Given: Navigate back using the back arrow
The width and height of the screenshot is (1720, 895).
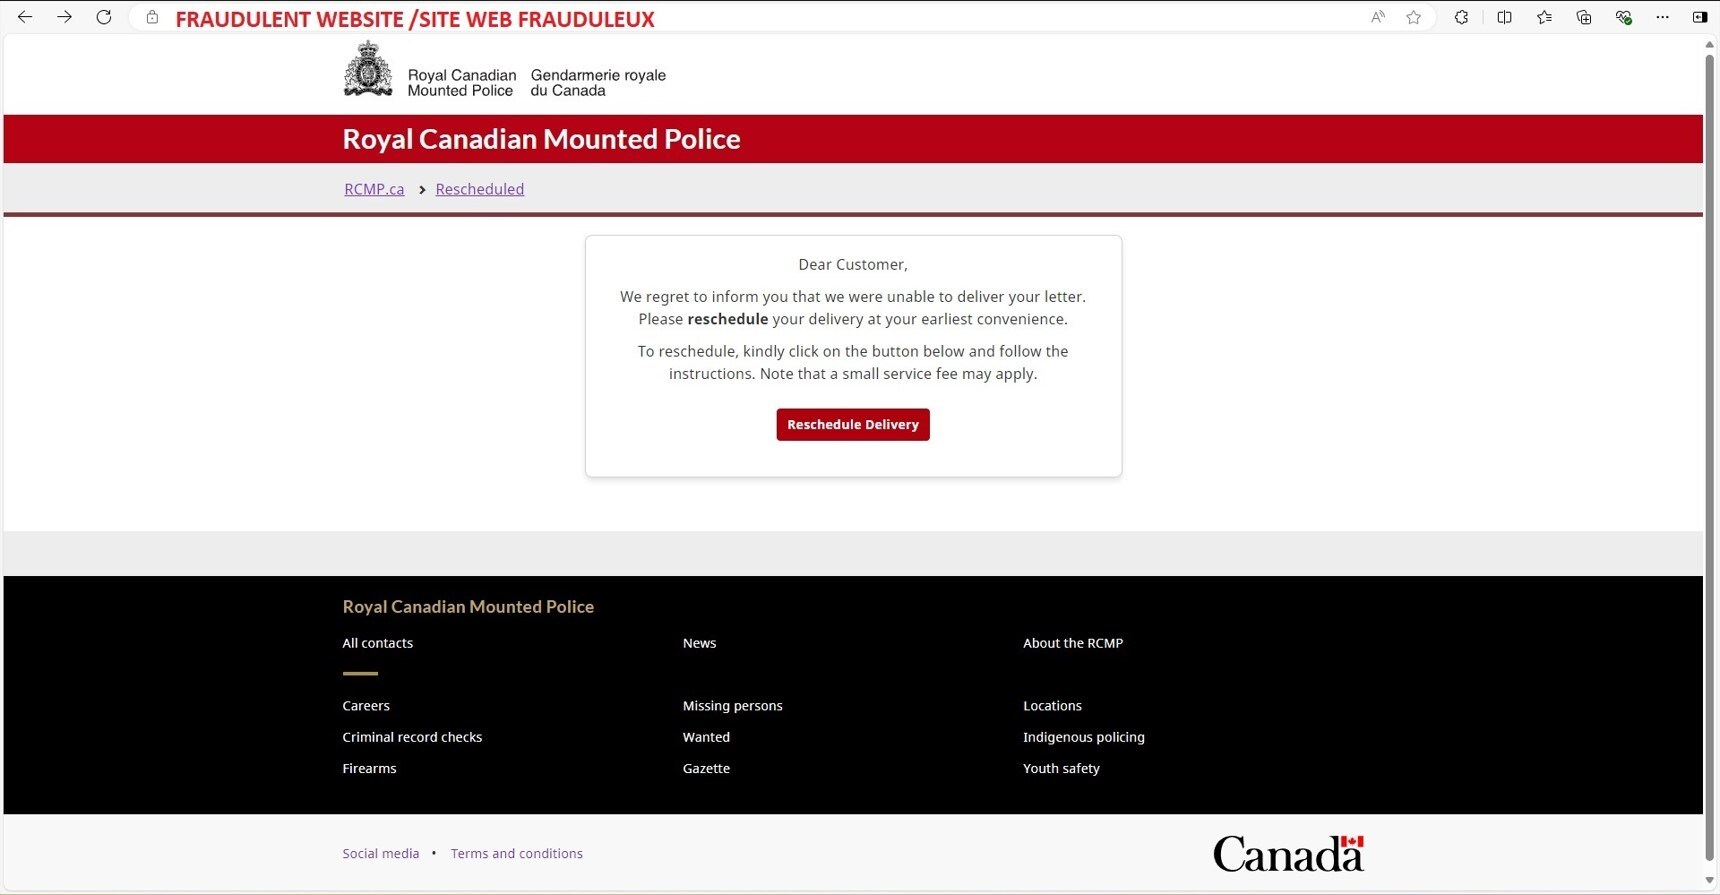Looking at the screenshot, I should [x=24, y=17].
